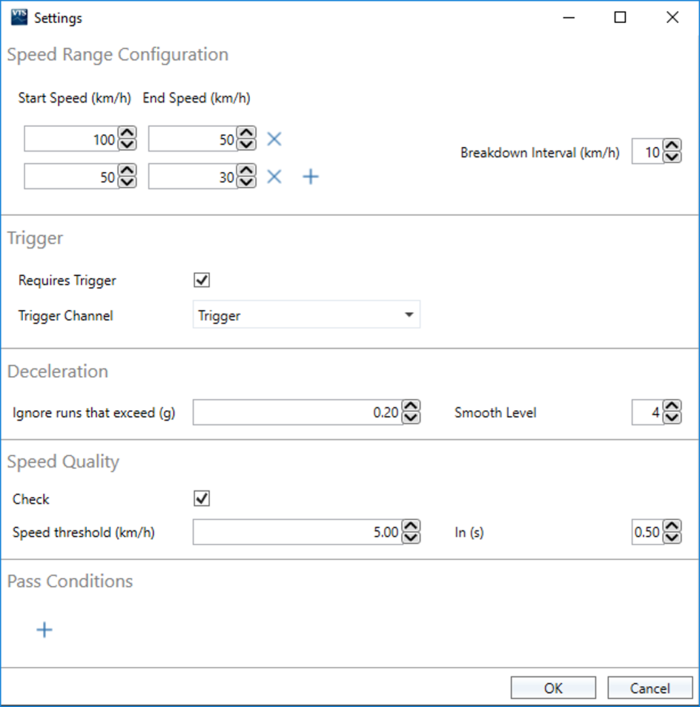Add a new pass condition
This screenshot has height=707, width=700.
point(44,630)
